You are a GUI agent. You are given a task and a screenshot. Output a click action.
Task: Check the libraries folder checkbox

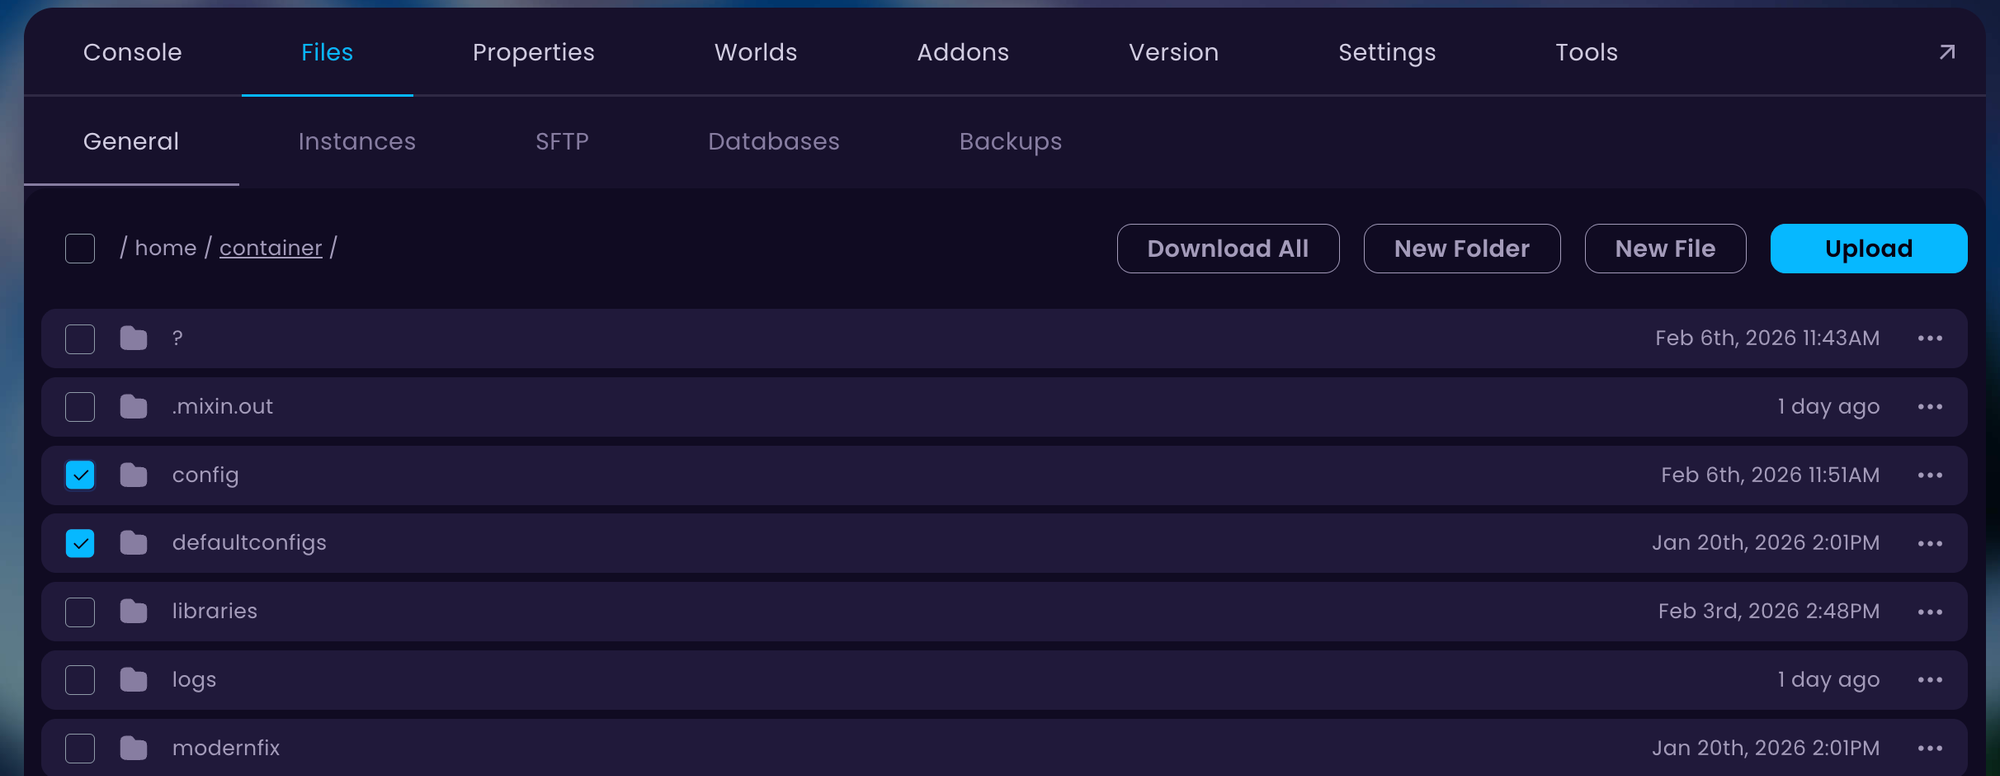pyautogui.click(x=80, y=612)
